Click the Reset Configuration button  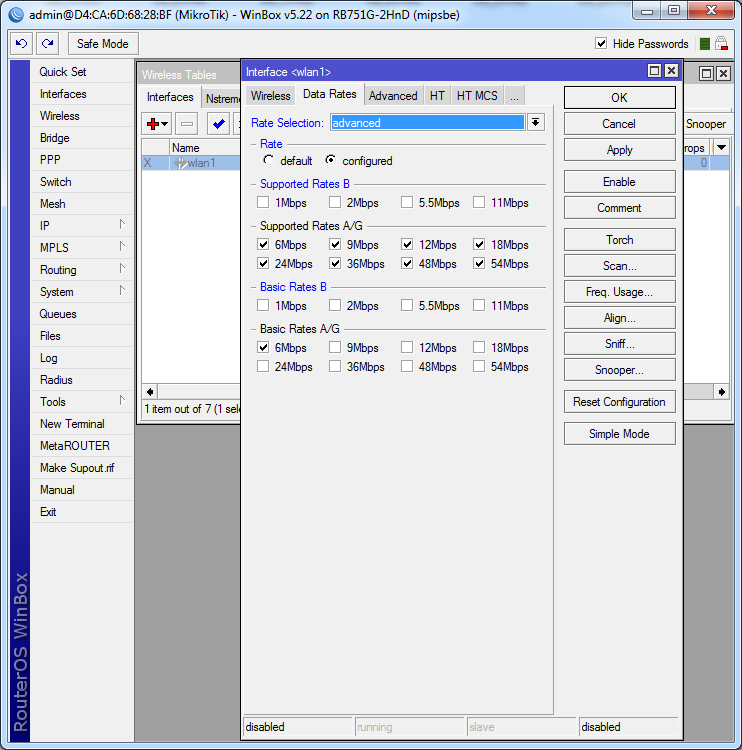point(620,402)
